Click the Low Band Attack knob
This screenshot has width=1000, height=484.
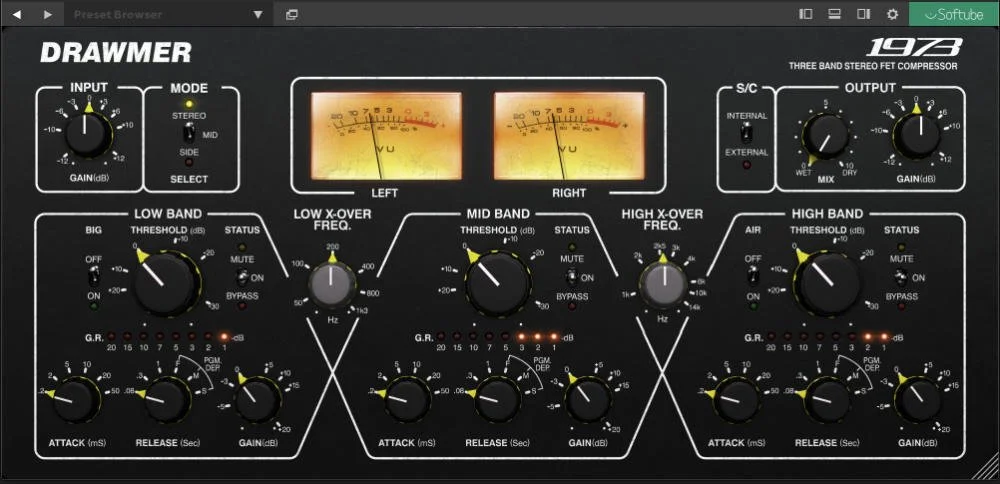pos(75,400)
